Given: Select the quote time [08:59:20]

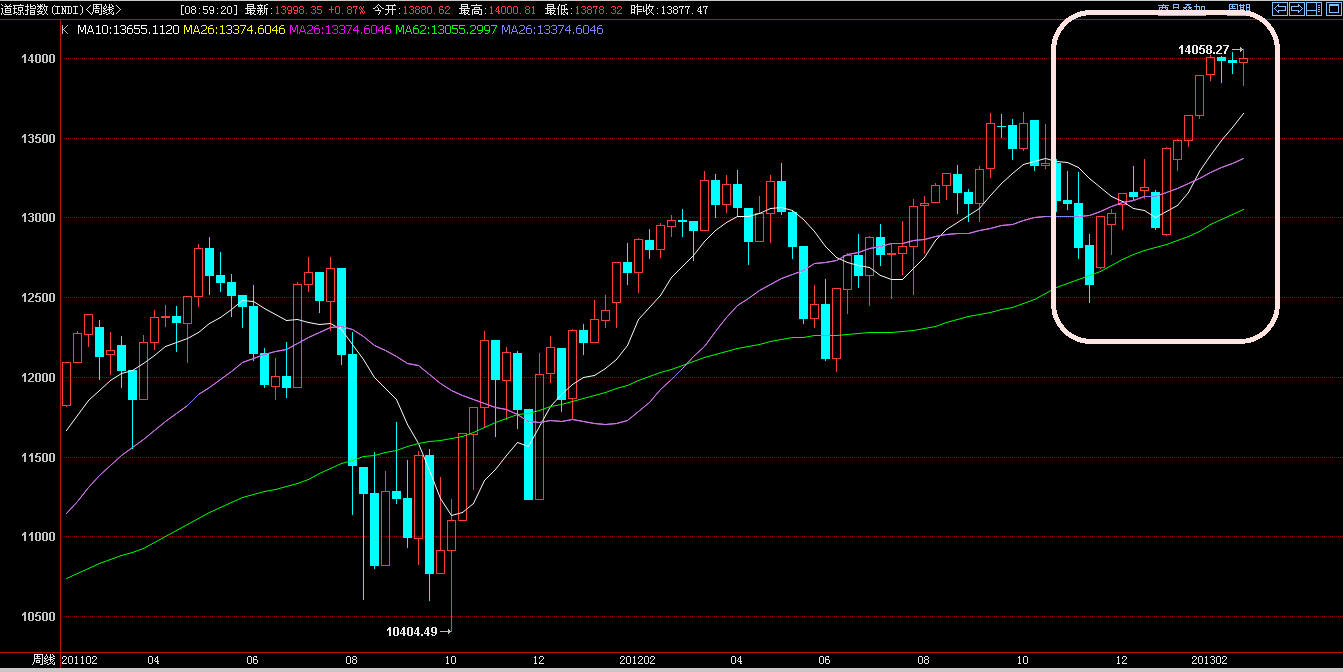Looking at the screenshot, I should tap(210, 10).
